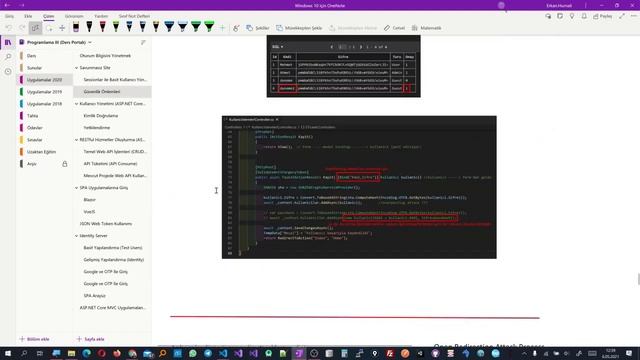Select the red pen

pyautogui.click(x=102, y=27)
